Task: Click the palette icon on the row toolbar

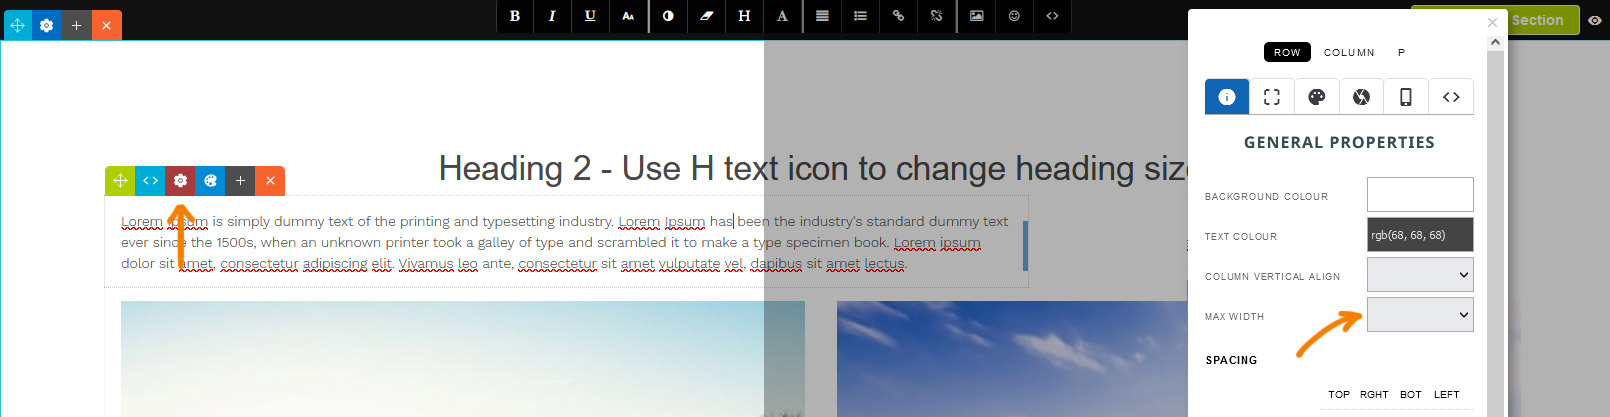Action: [x=210, y=181]
